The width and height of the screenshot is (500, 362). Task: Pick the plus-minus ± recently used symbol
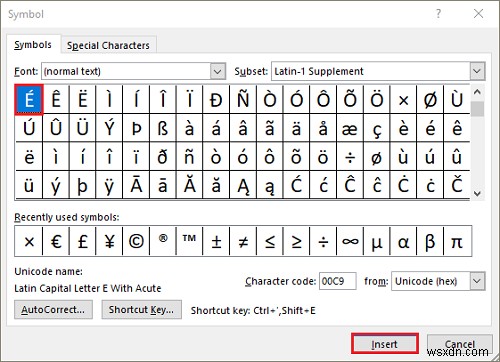[x=216, y=241]
